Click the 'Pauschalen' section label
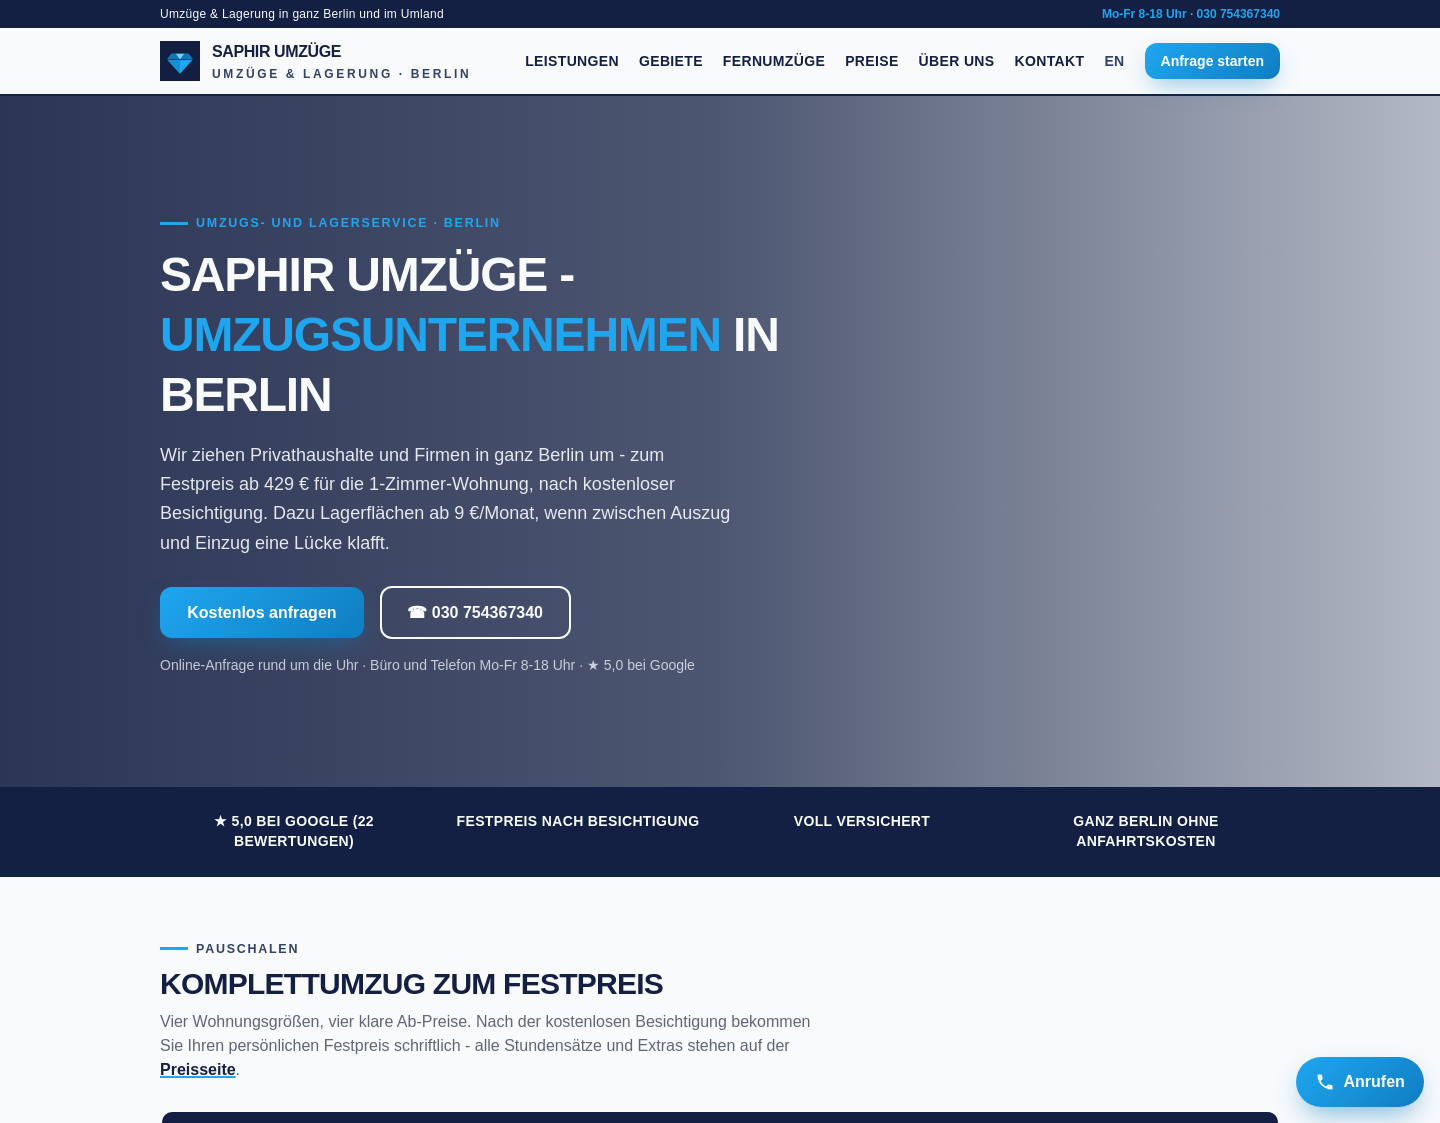 (247, 949)
